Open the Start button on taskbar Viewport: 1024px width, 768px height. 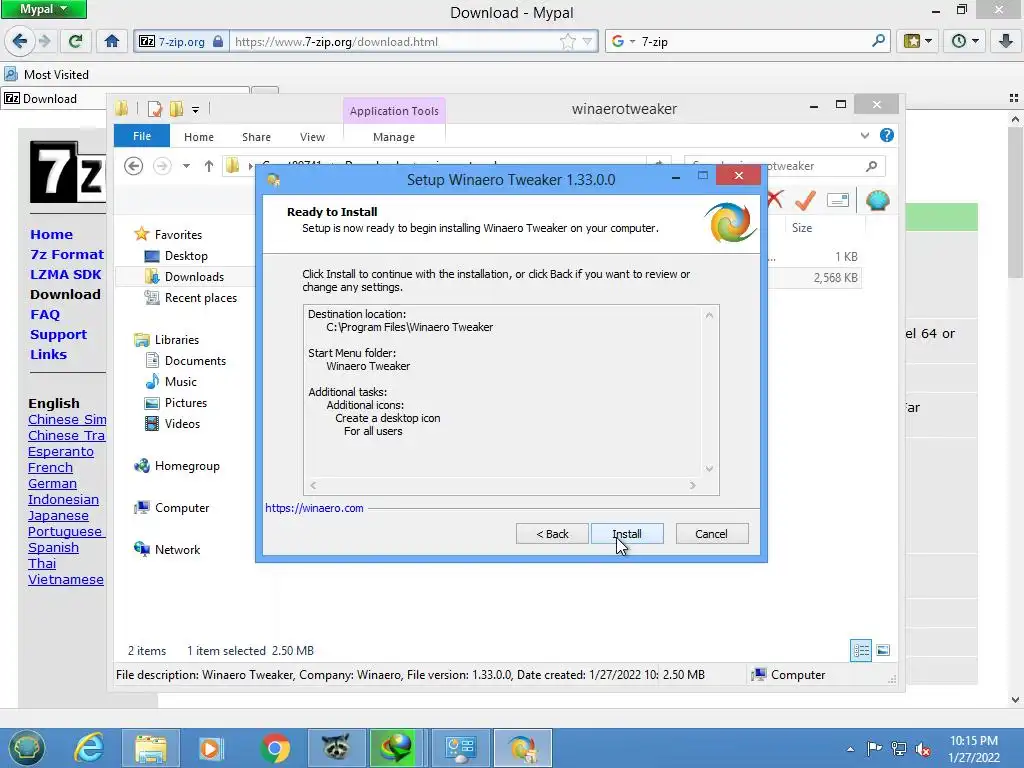pos(25,748)
